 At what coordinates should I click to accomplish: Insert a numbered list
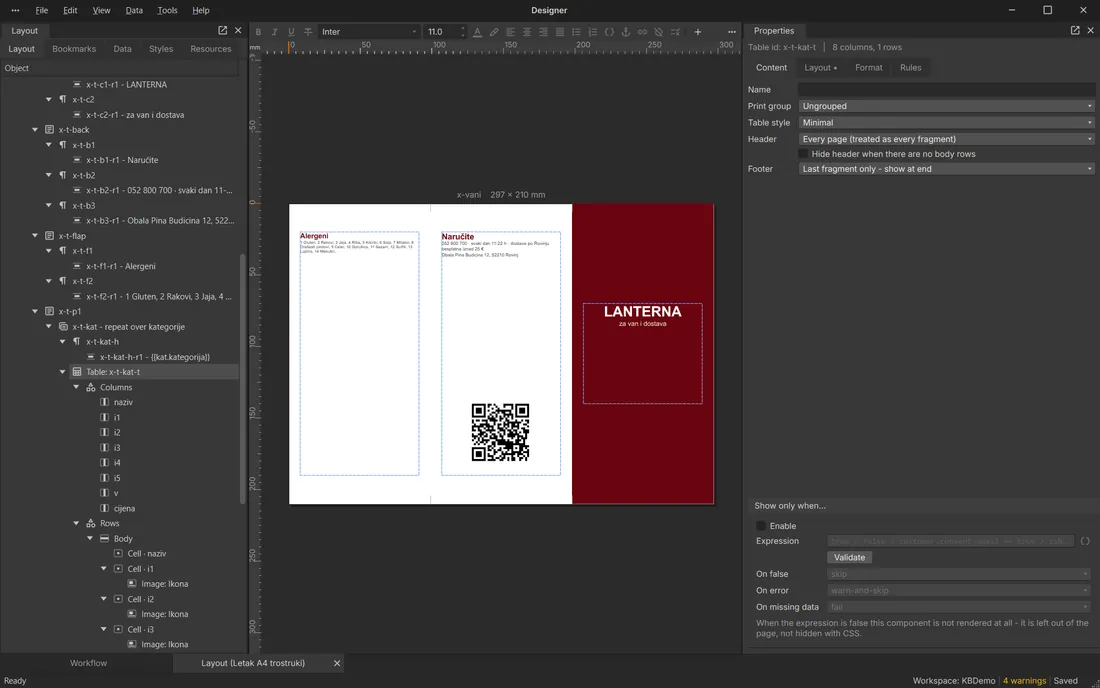coord(593,32)
